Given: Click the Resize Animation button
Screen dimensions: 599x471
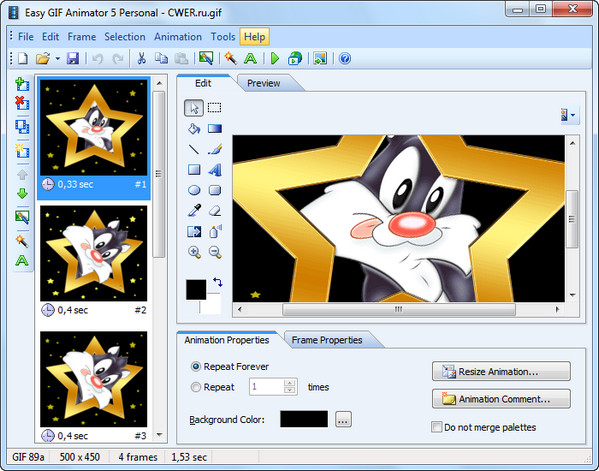Looking at the screenshot, I should tap(501, 371).
